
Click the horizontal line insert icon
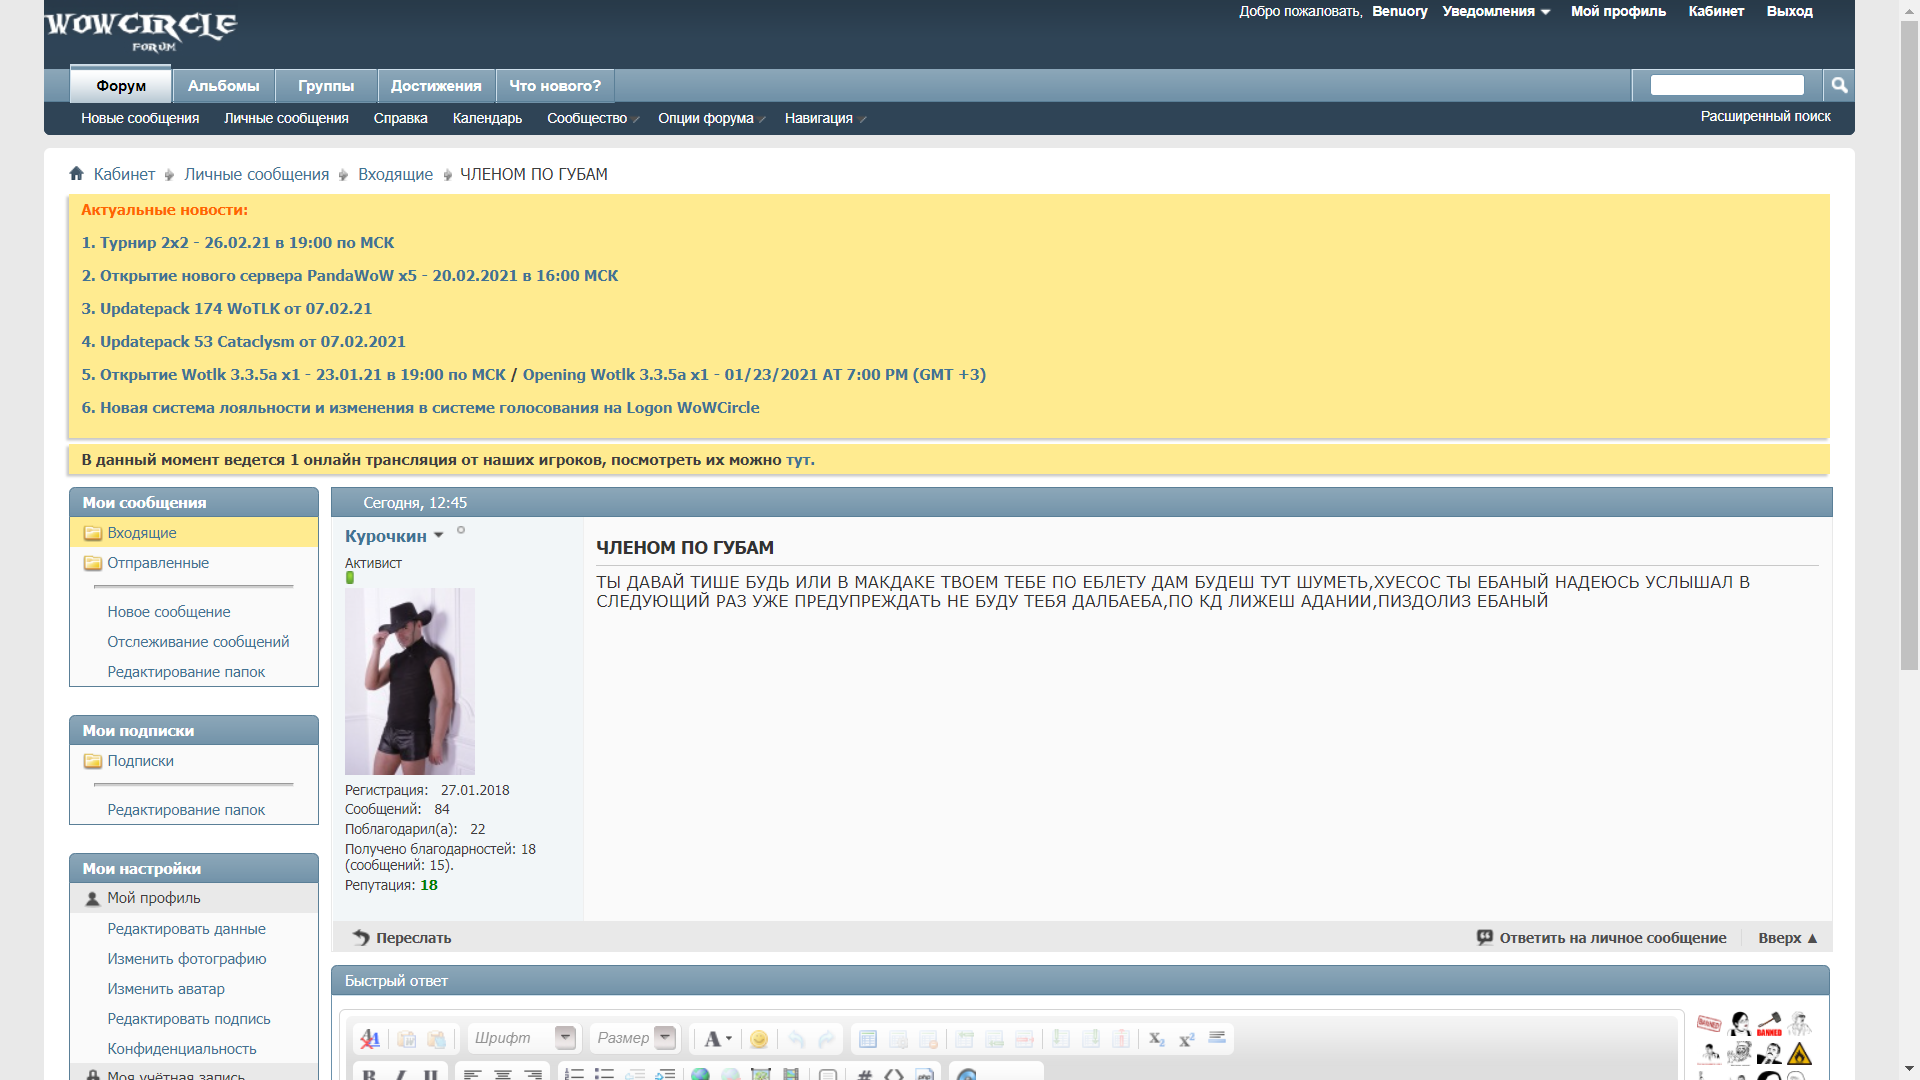pos(1217,1038)
